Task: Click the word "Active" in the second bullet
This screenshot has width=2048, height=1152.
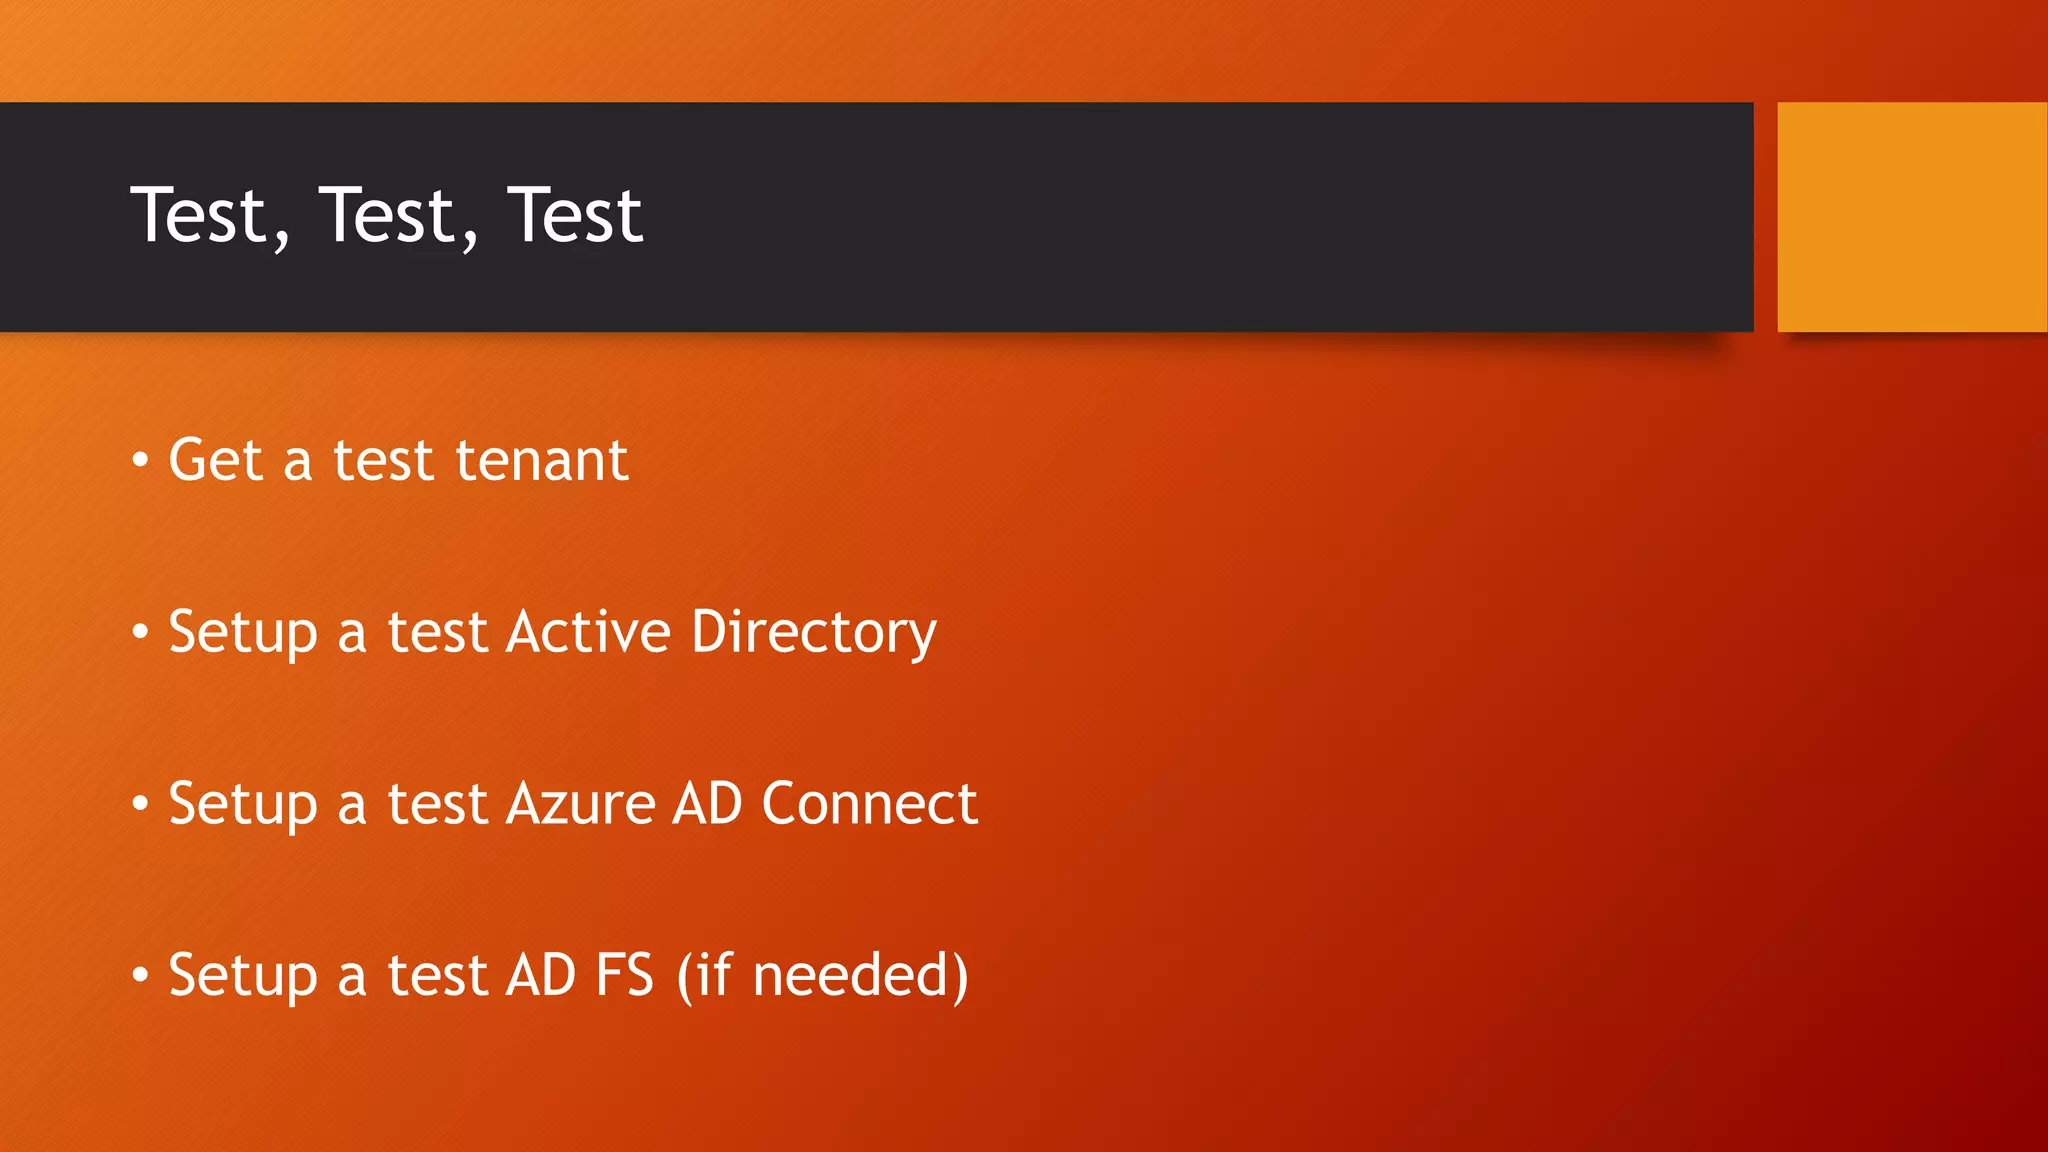Action: pos(588,633)
